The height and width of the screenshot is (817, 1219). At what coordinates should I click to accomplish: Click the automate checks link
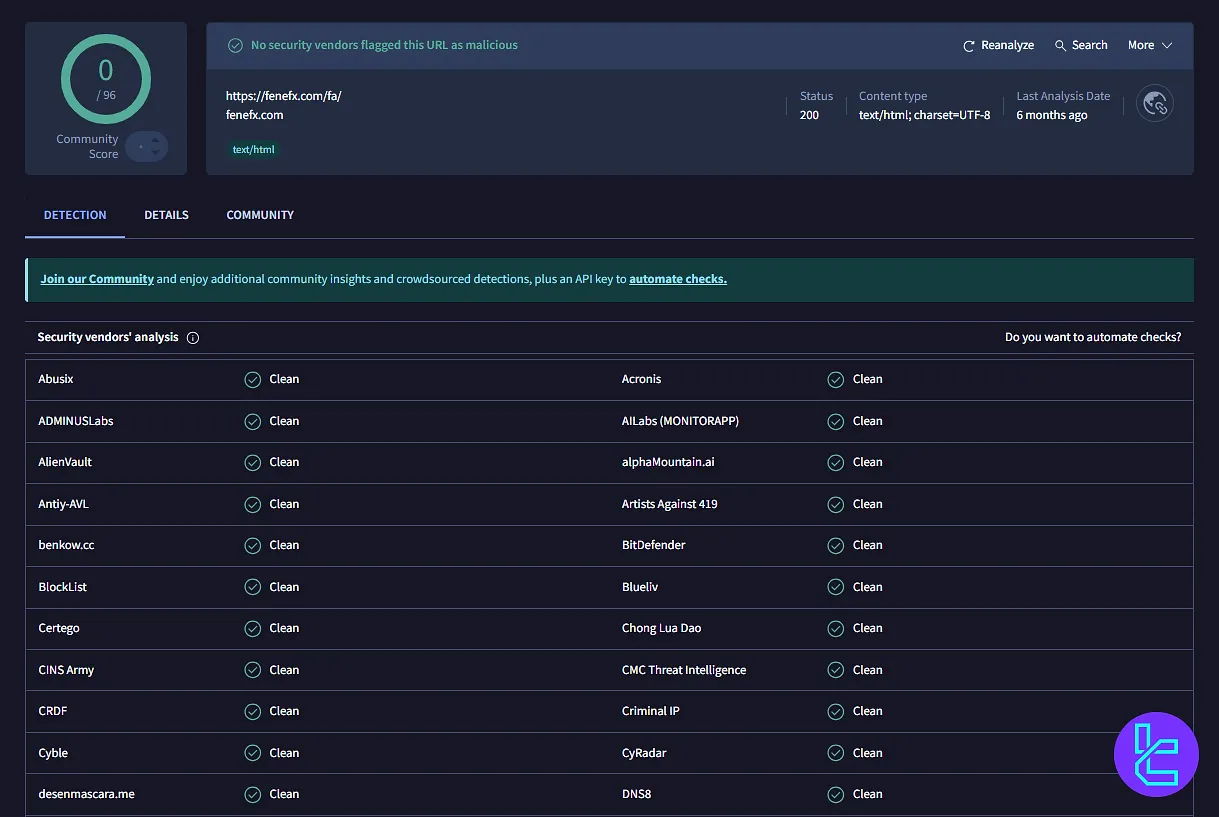coord(678,279)
